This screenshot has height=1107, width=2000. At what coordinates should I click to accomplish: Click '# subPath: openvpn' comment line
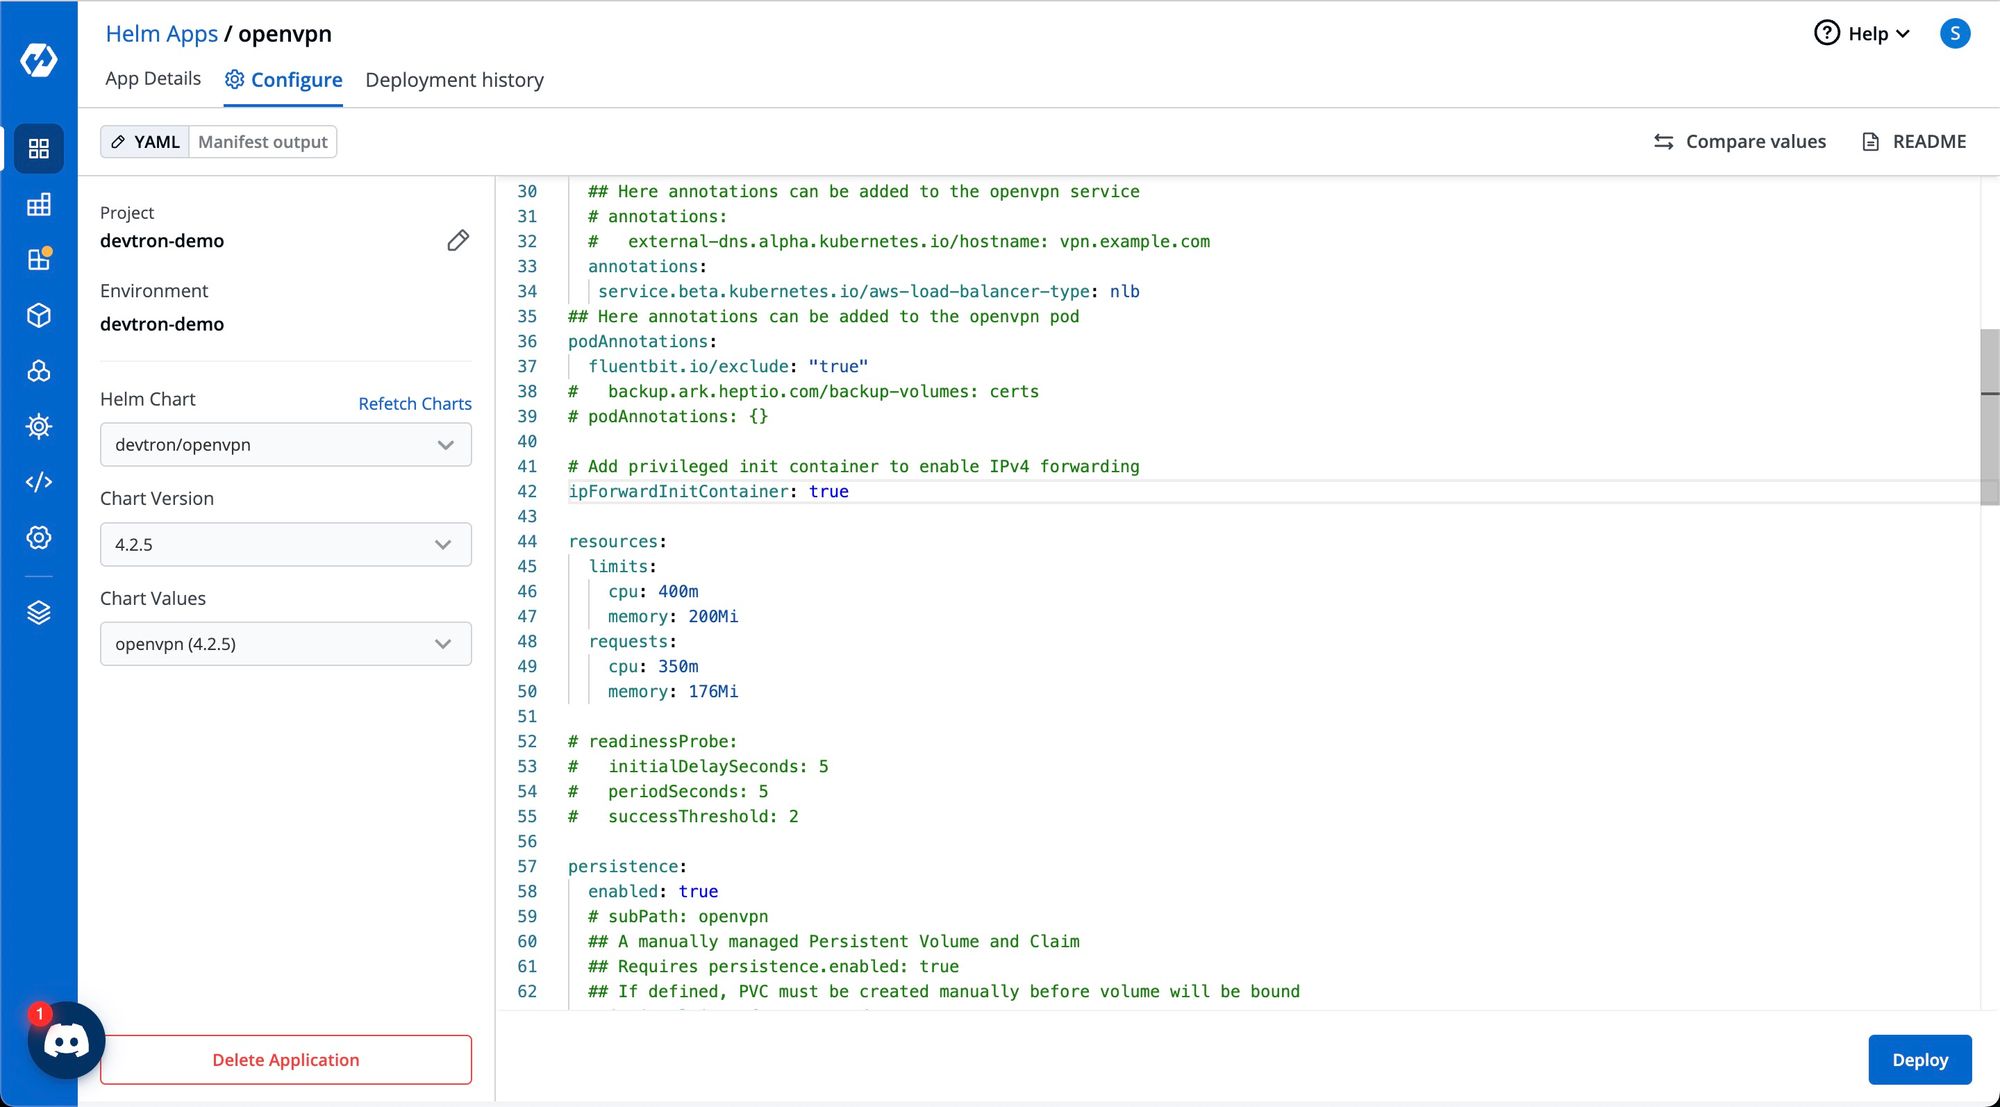click(x=678, y=917)
